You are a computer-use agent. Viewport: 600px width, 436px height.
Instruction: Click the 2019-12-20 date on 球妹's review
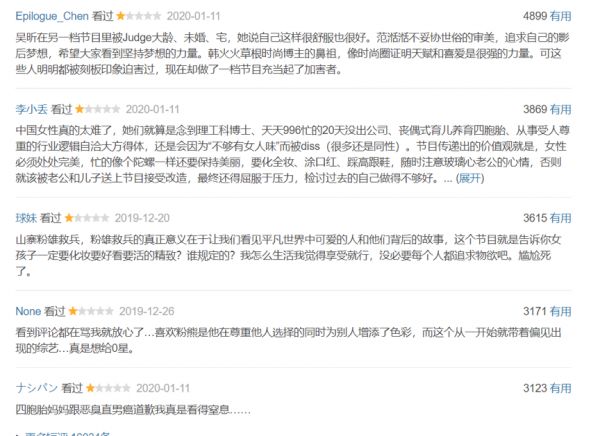(142, 218)
